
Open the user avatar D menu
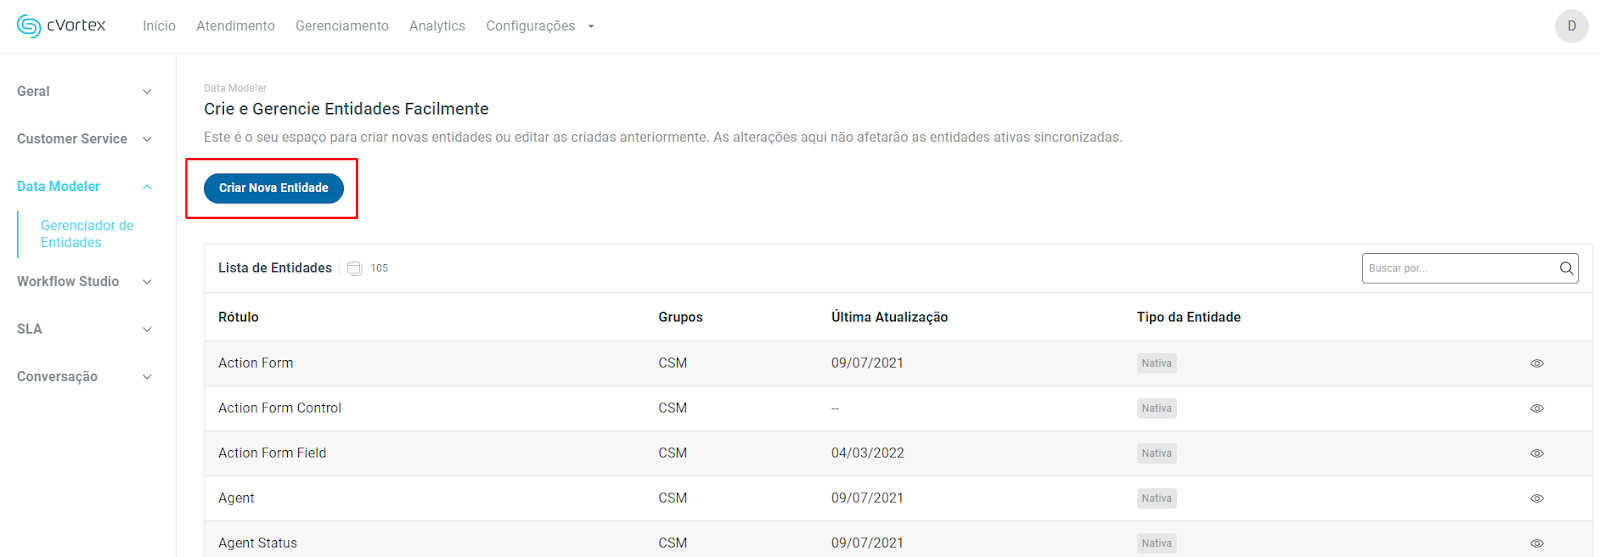(1571, 26)
